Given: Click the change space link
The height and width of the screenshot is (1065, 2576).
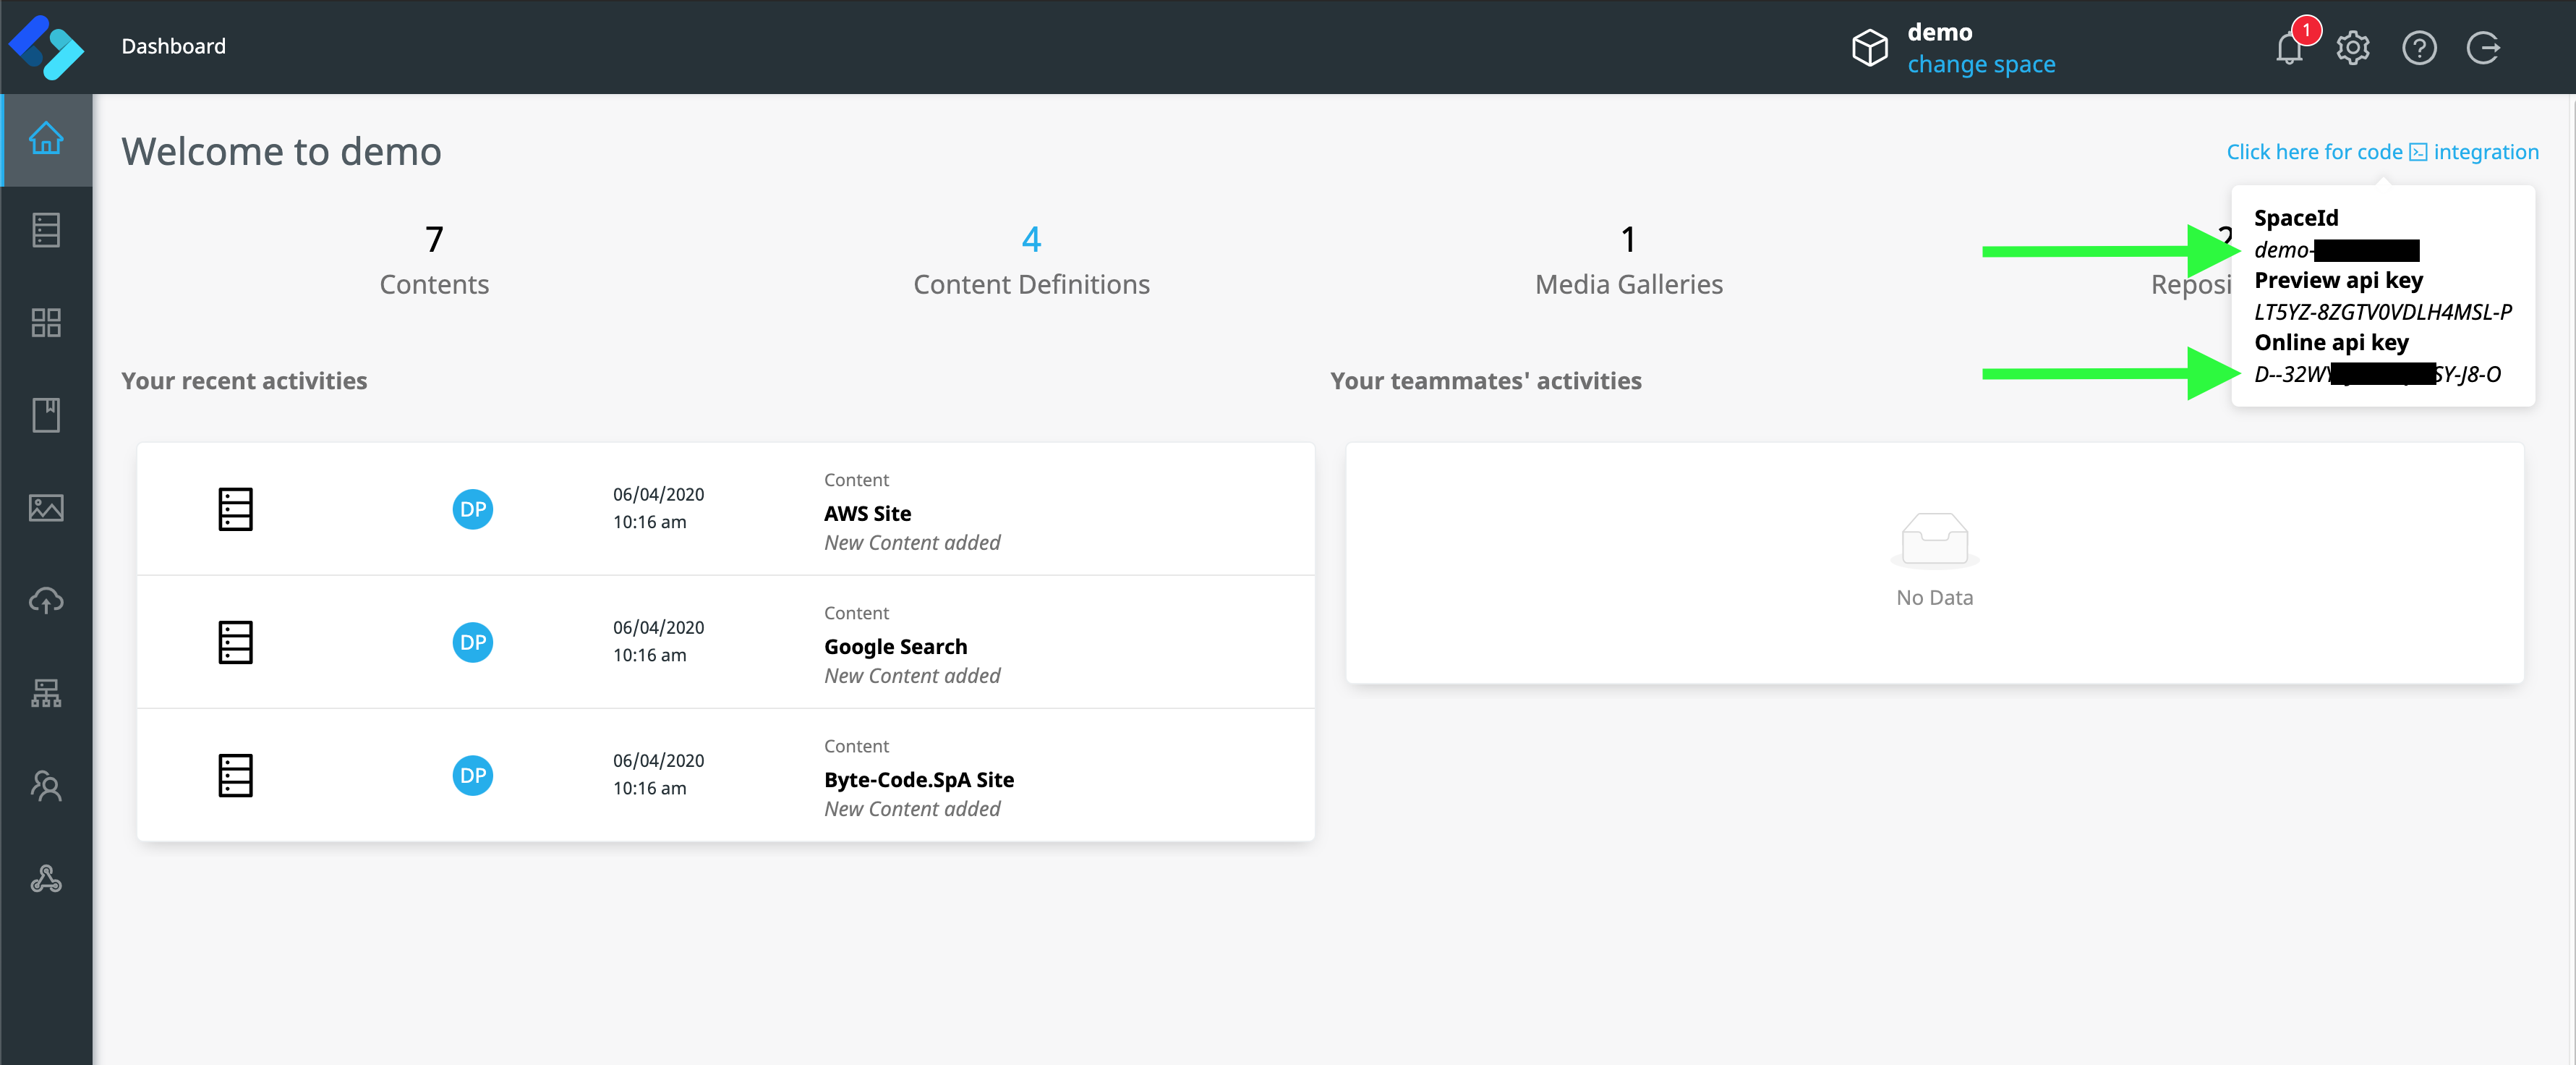Looking at the screenshot, I should coord(1980,65).
